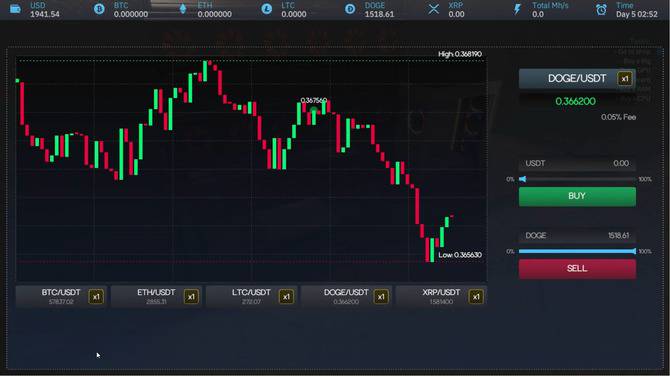The image size is (670, 376).
Task: Click the green BUY button
Action: tap(577, 197)
